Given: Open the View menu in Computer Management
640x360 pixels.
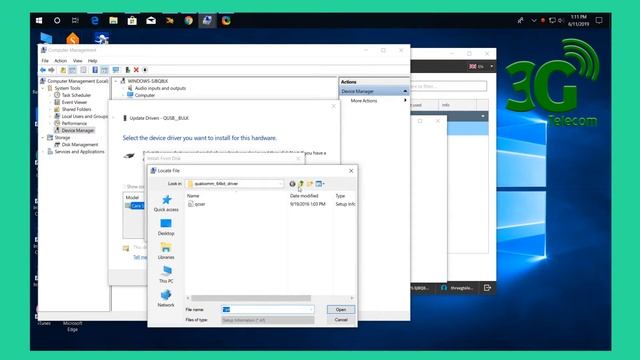Looking at the screenshot, I should [x=78, y=61].
